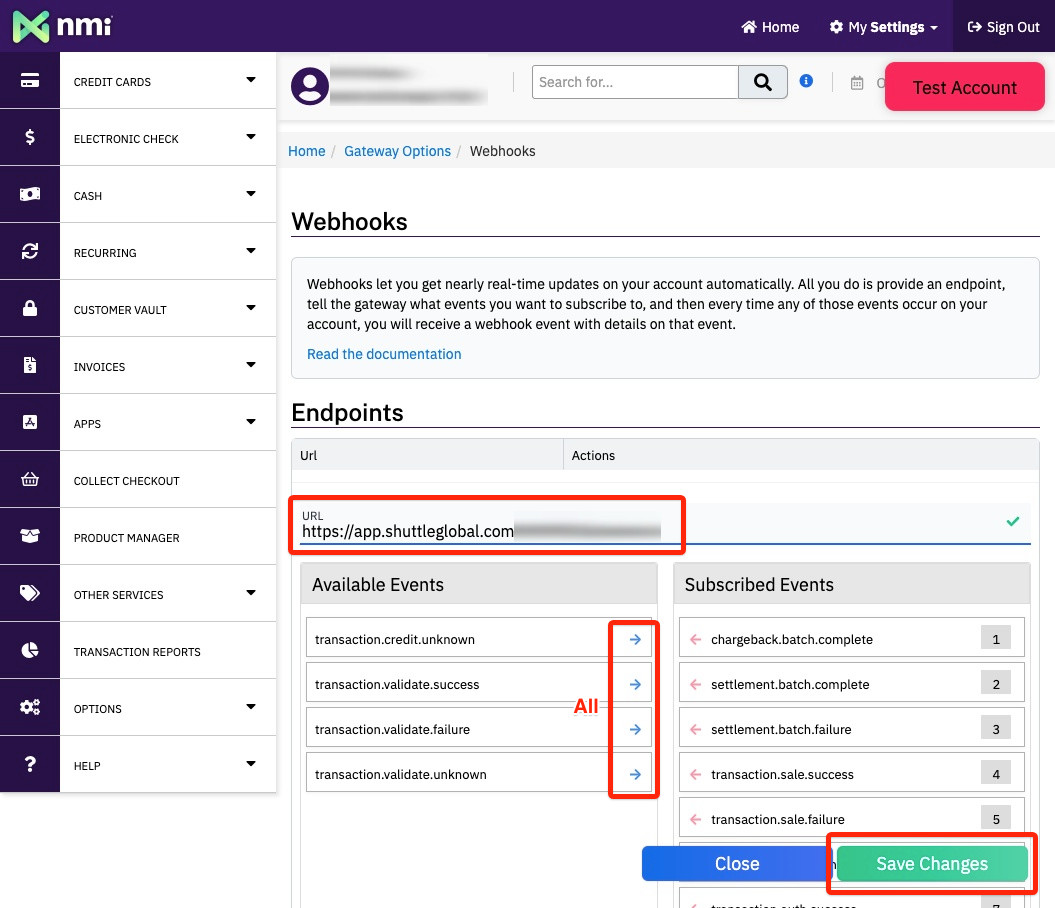Click the NMI logo

(x=62, y=26)
